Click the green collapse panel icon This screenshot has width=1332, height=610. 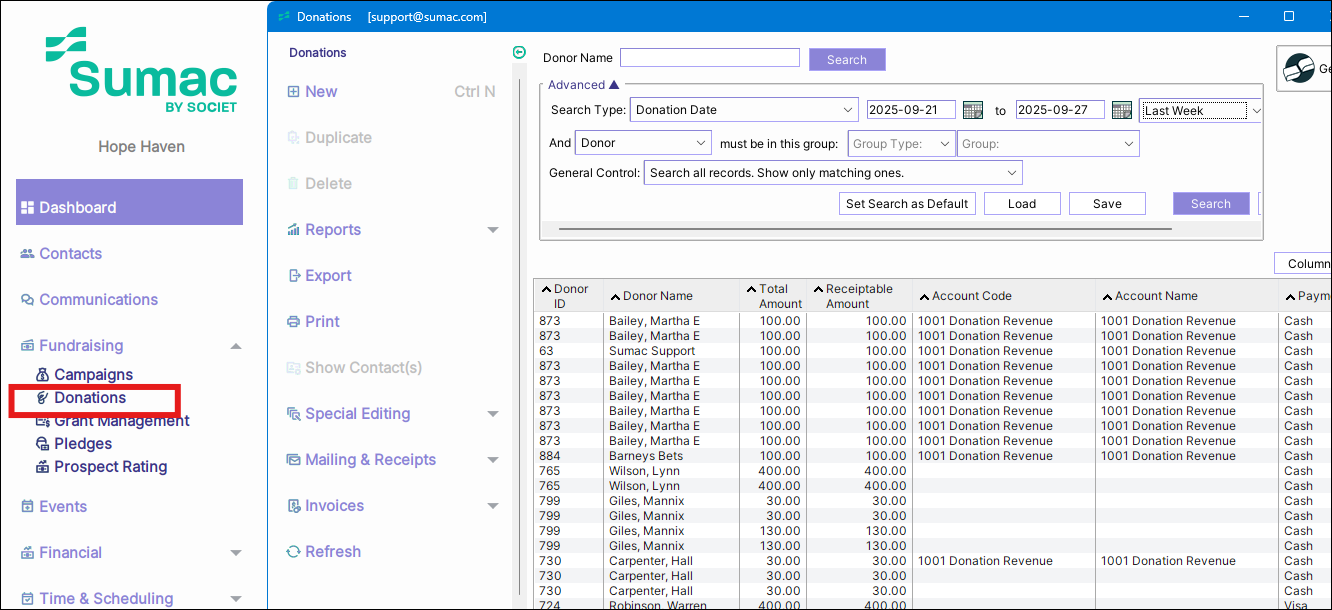519,53
